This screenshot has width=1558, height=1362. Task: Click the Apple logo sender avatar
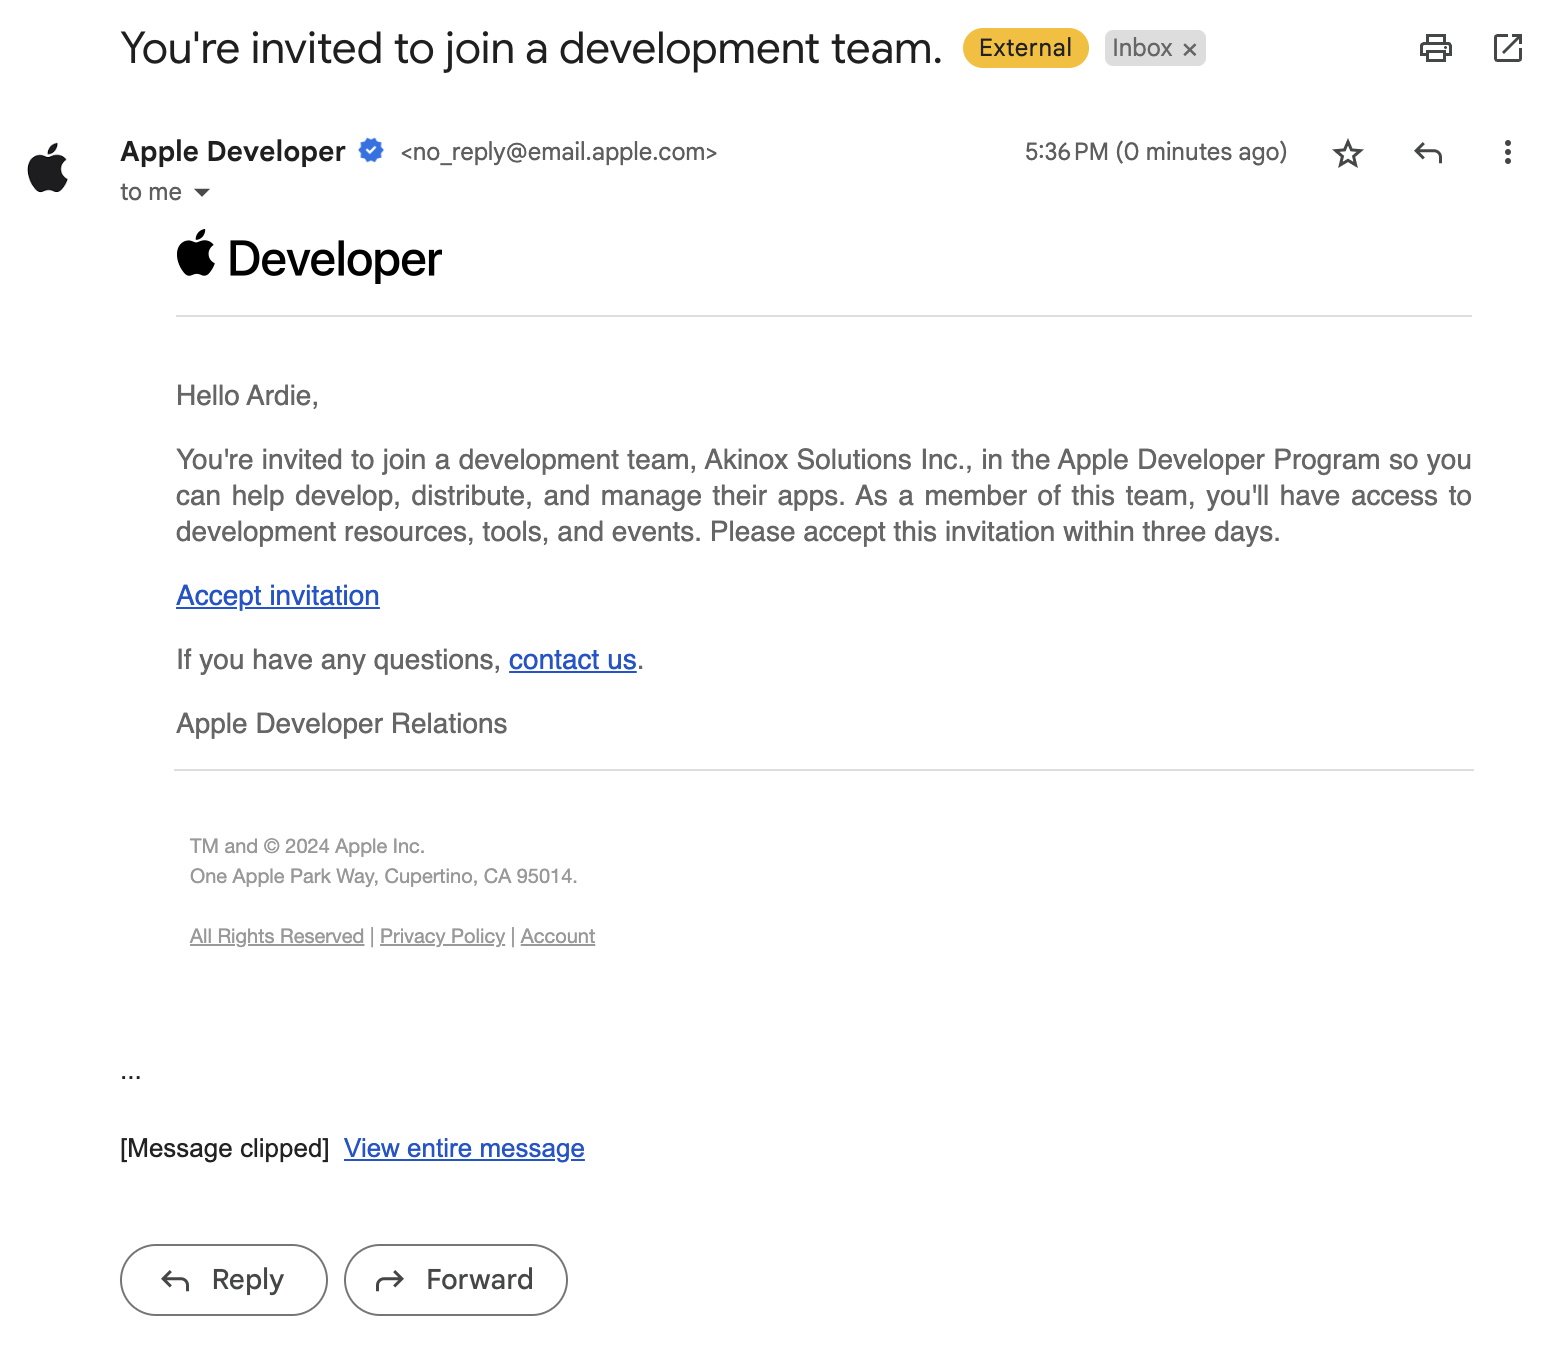coord(48,167)
